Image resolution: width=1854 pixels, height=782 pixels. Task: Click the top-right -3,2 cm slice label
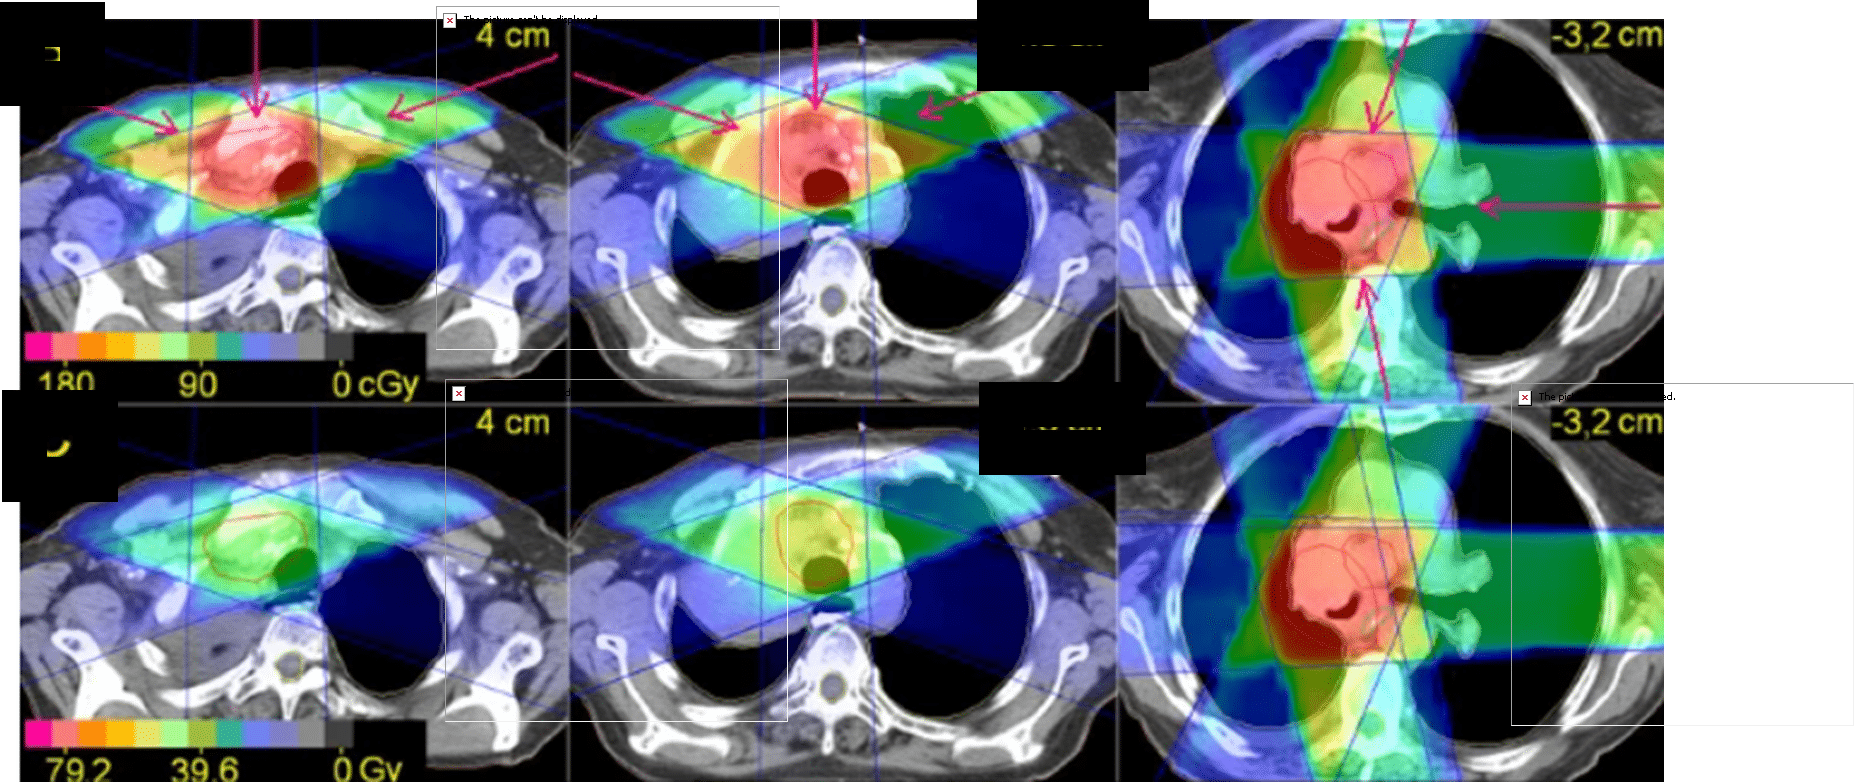click(x=1606, y=36)
